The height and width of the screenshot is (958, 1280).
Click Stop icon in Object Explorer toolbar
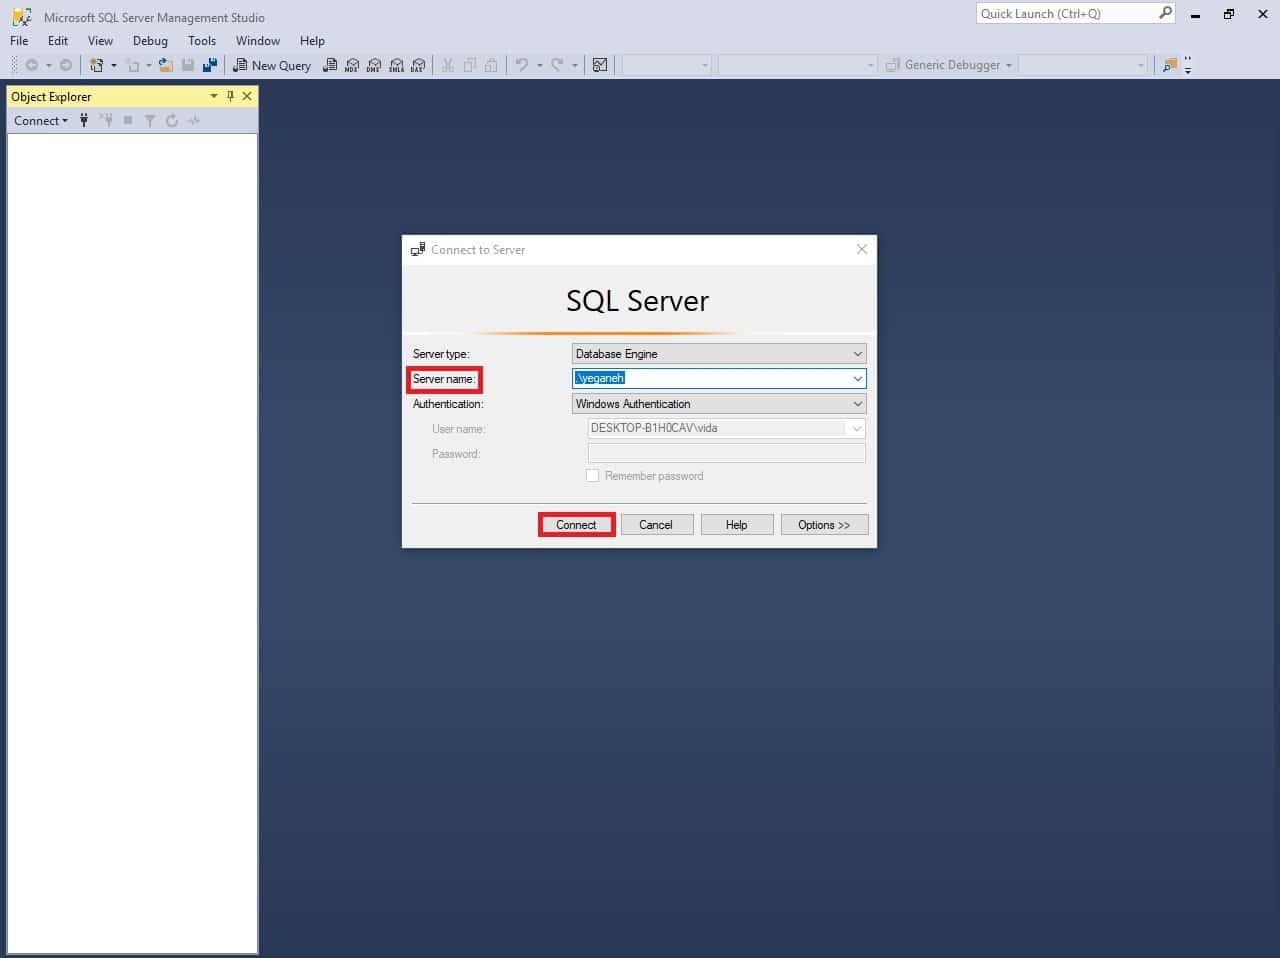pyautogui.click(x=128, y=120)
